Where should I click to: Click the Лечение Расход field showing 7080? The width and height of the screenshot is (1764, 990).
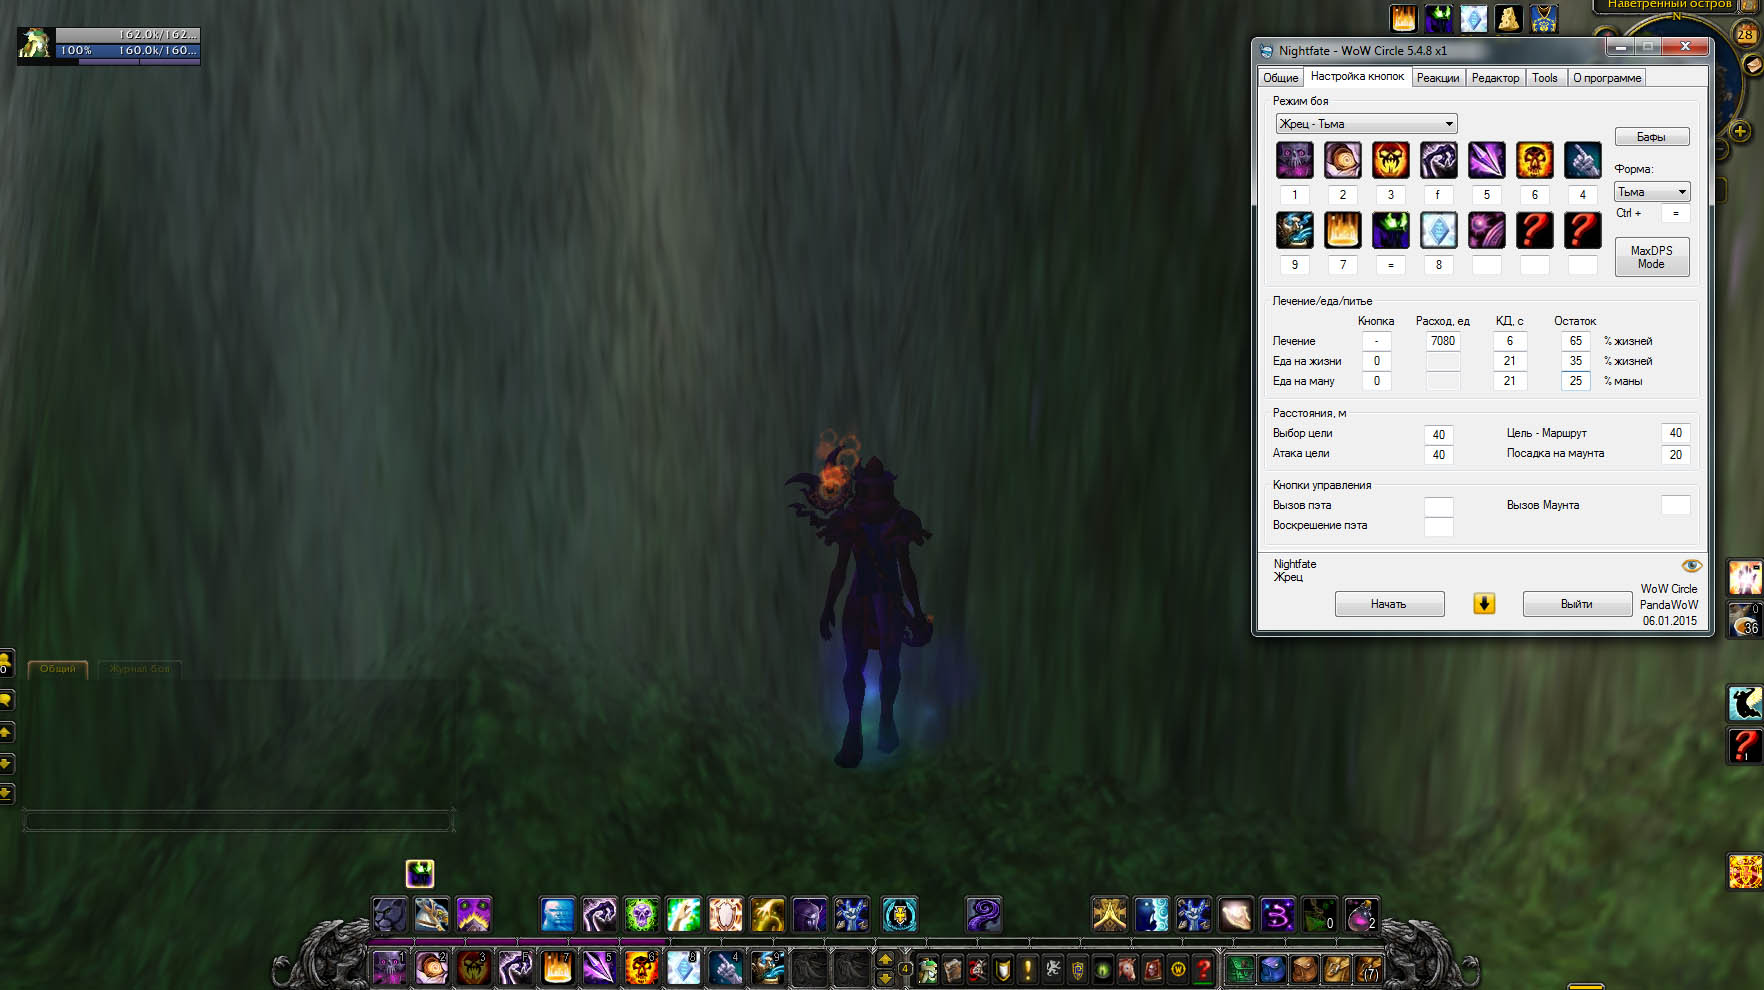point(1442,341)
